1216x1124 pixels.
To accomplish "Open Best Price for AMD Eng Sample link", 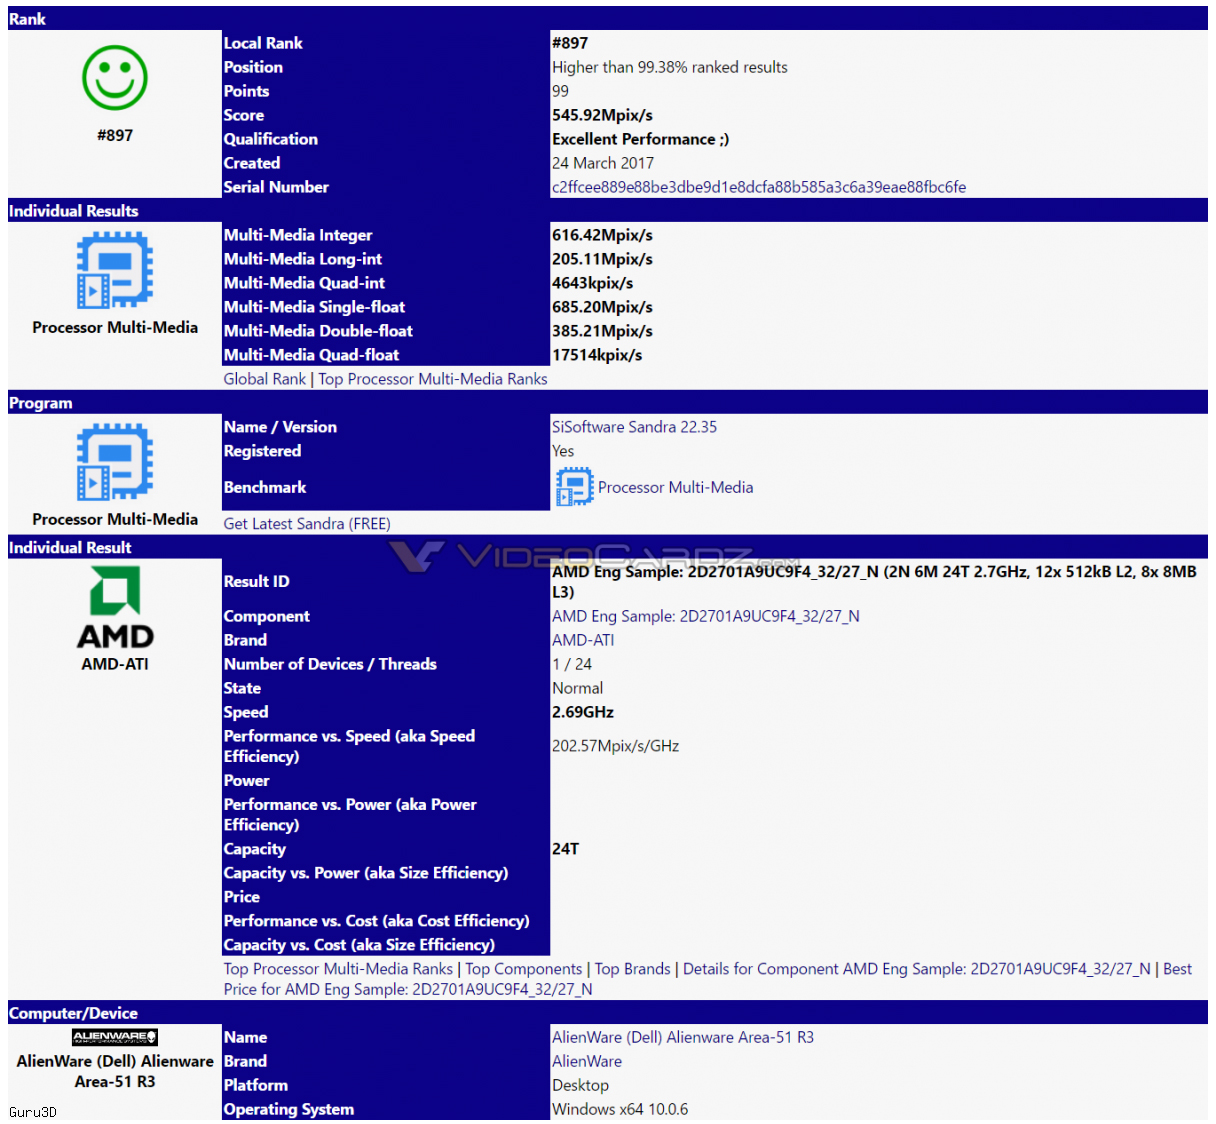I will point(408,989).
